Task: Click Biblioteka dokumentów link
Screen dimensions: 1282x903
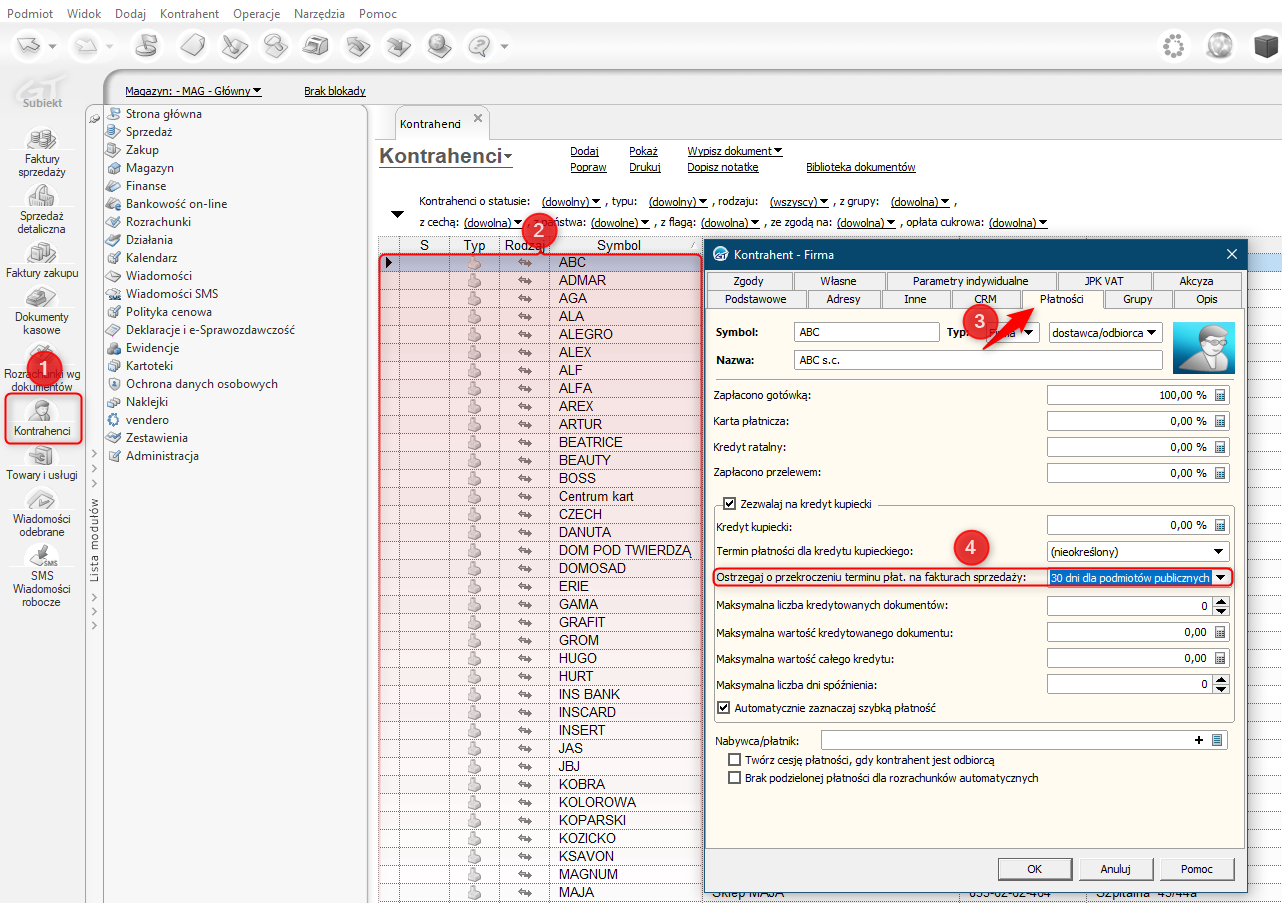Action: click(x=860, y=168)
